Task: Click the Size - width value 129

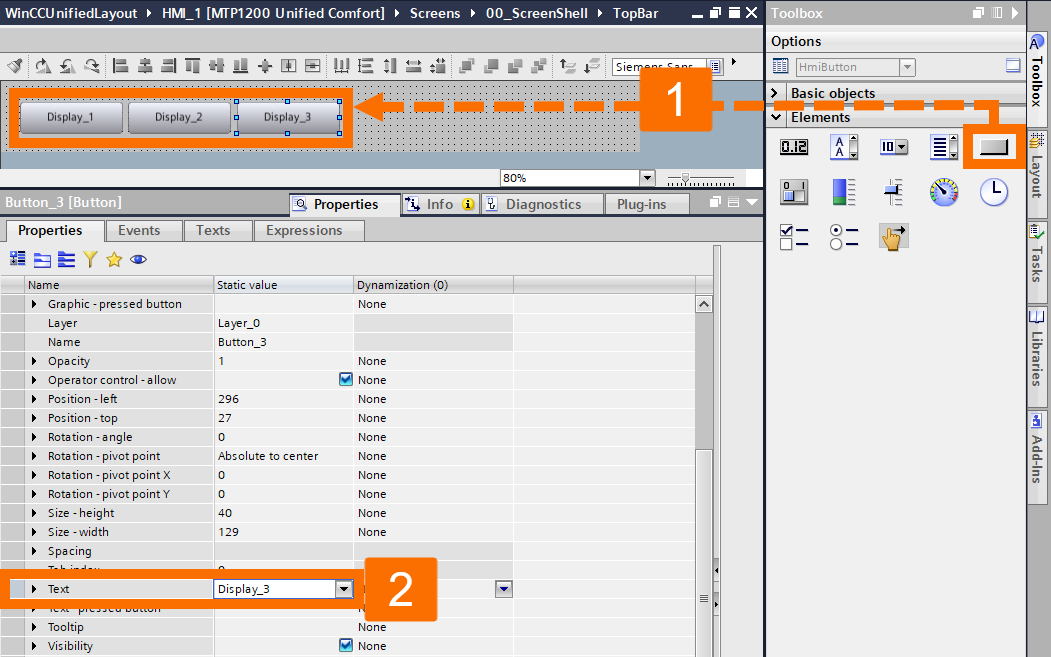Action: point(283,532)
